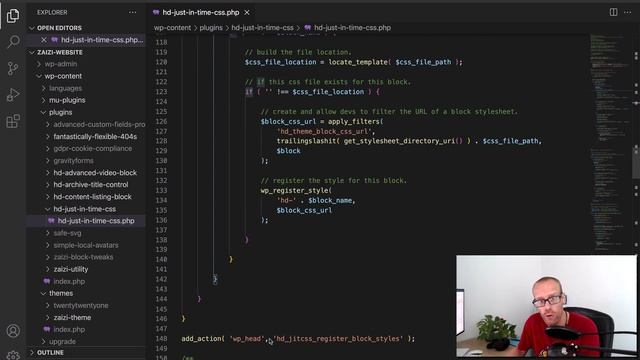Open the Accounts menu icon

[13, 331]
